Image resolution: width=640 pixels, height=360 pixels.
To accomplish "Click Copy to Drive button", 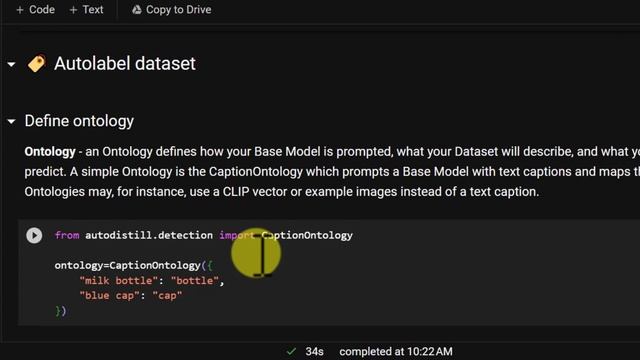I will pos(171,9).
